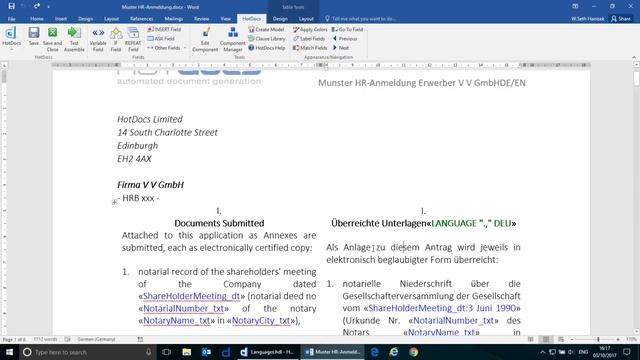Image resolution: width=640 pixels, height=360 pixels.
Task: Open Edit Component tool
Action: (x=205, y=39)
